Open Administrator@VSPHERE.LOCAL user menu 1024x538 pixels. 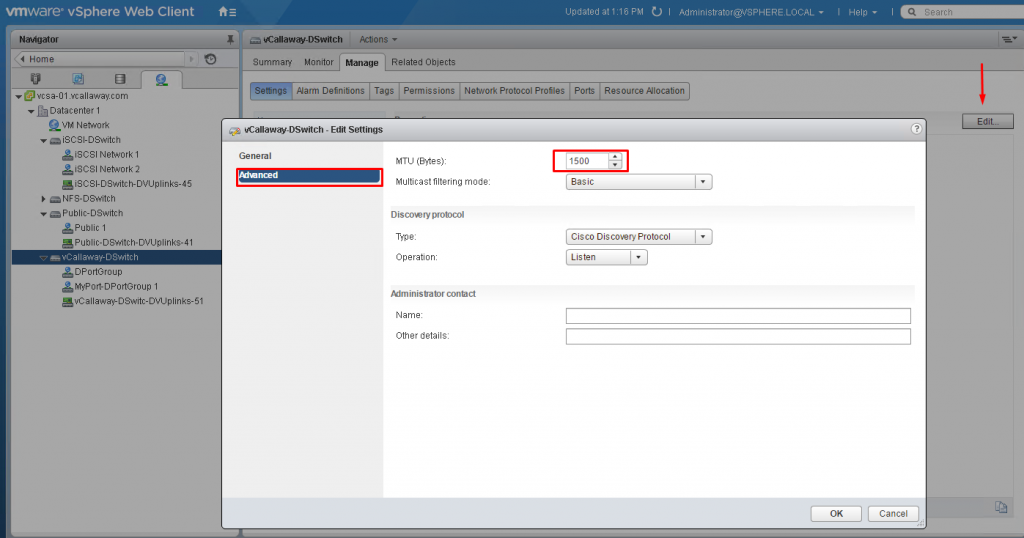click(x=751, y=12)
